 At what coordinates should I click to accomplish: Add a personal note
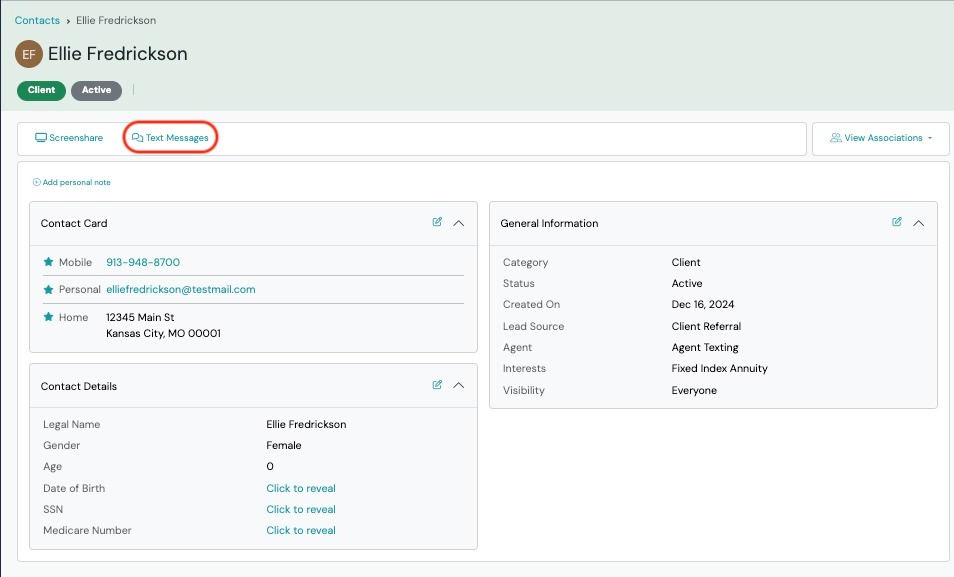pos(72,182)
